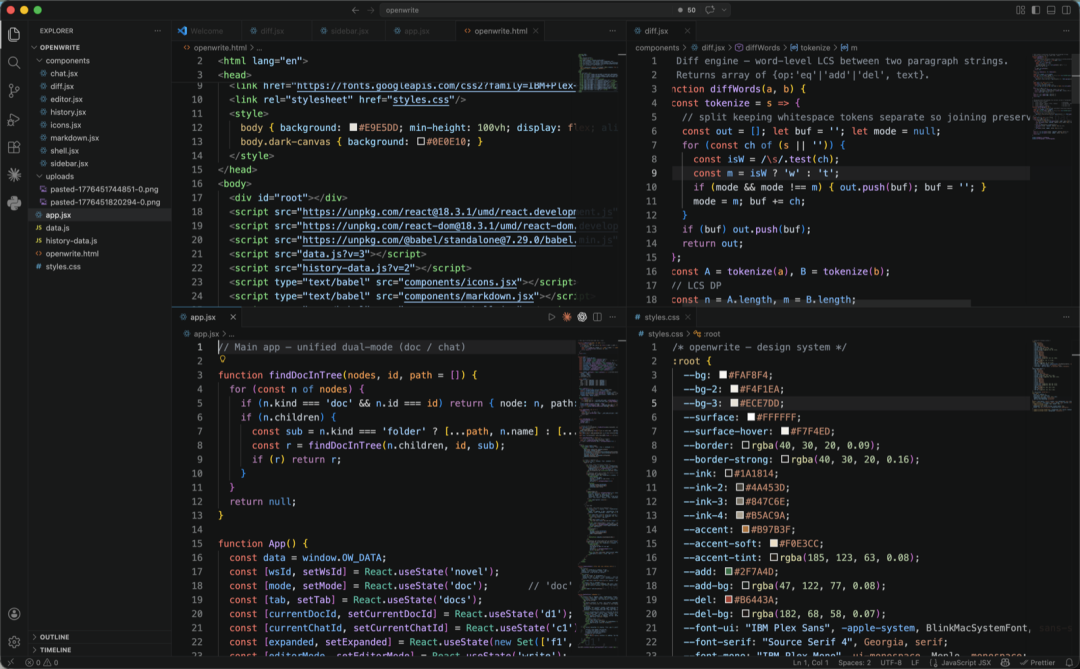This screenshot has width=1080, height=669.
Task: Click the --accent color swatch #B97B3F
Action: coord(745,529)
